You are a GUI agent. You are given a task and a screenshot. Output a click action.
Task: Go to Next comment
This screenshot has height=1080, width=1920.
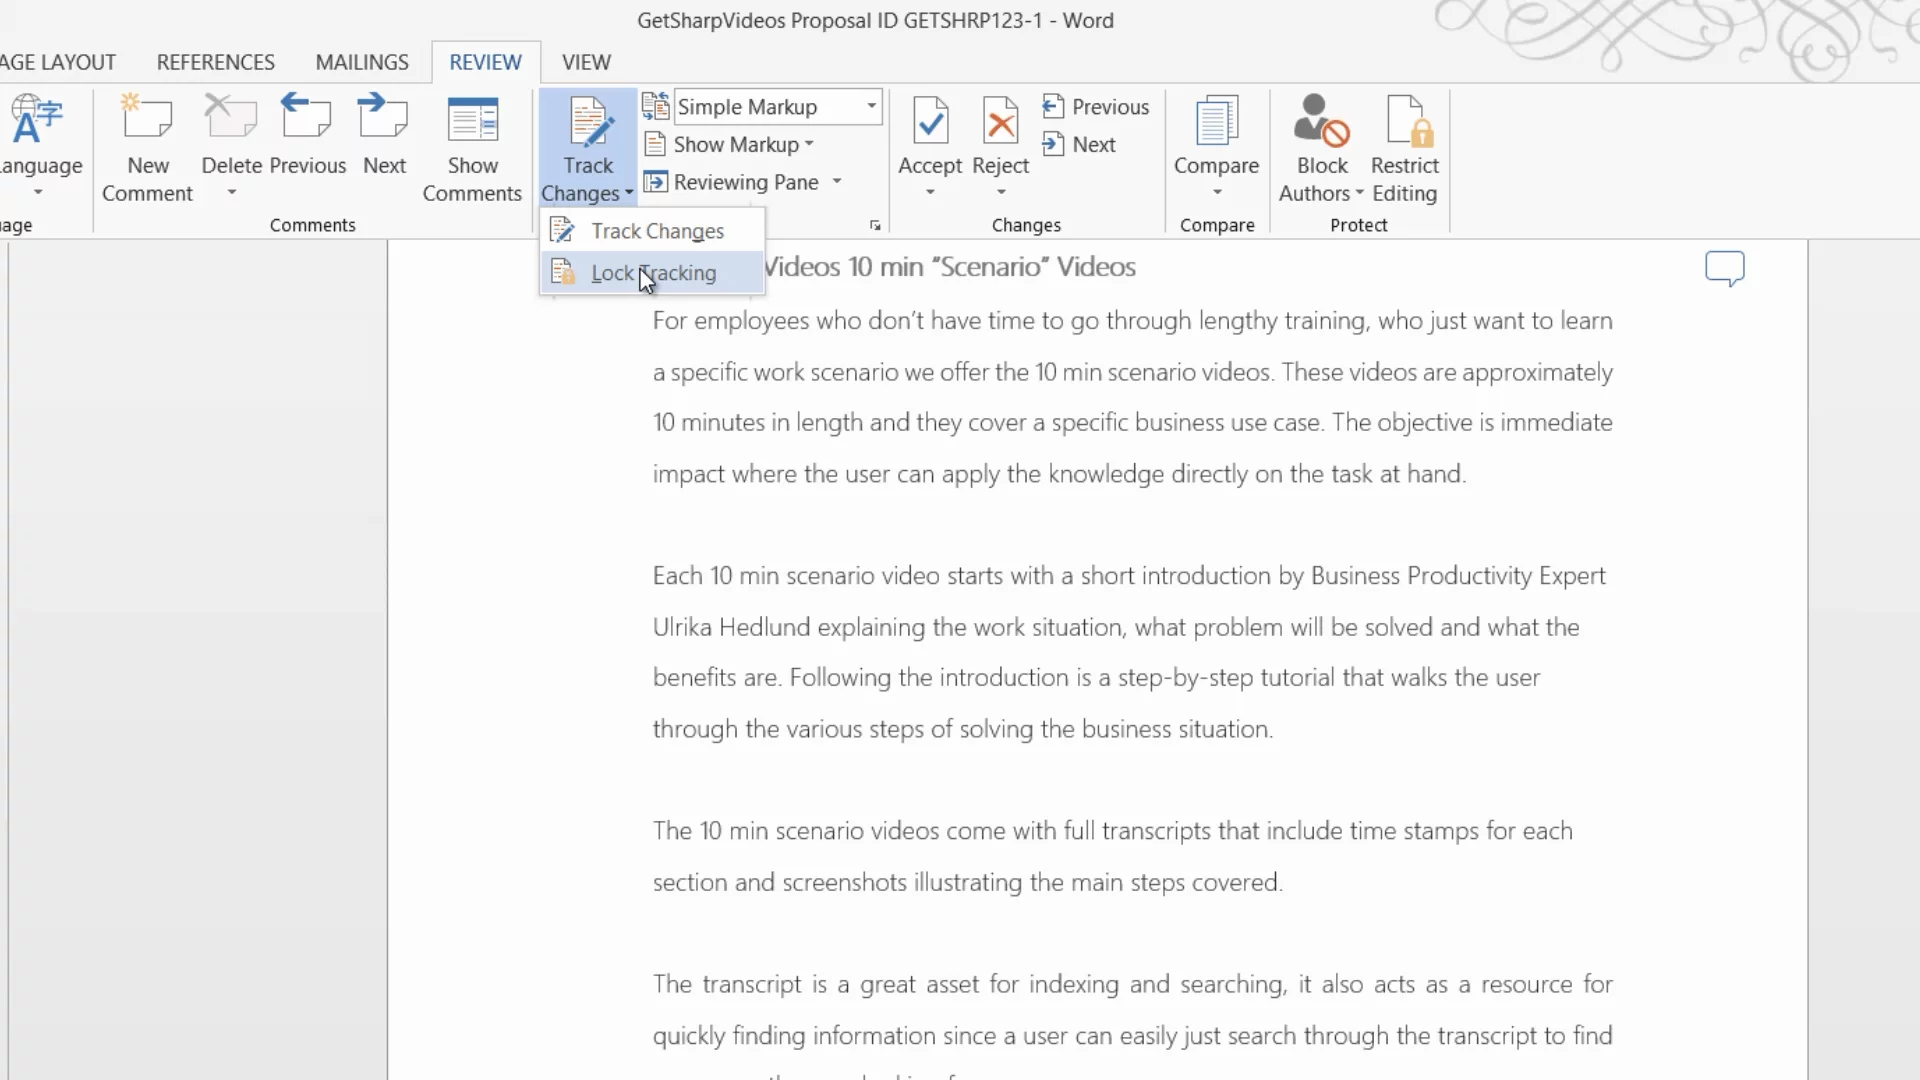click(384, 120)
